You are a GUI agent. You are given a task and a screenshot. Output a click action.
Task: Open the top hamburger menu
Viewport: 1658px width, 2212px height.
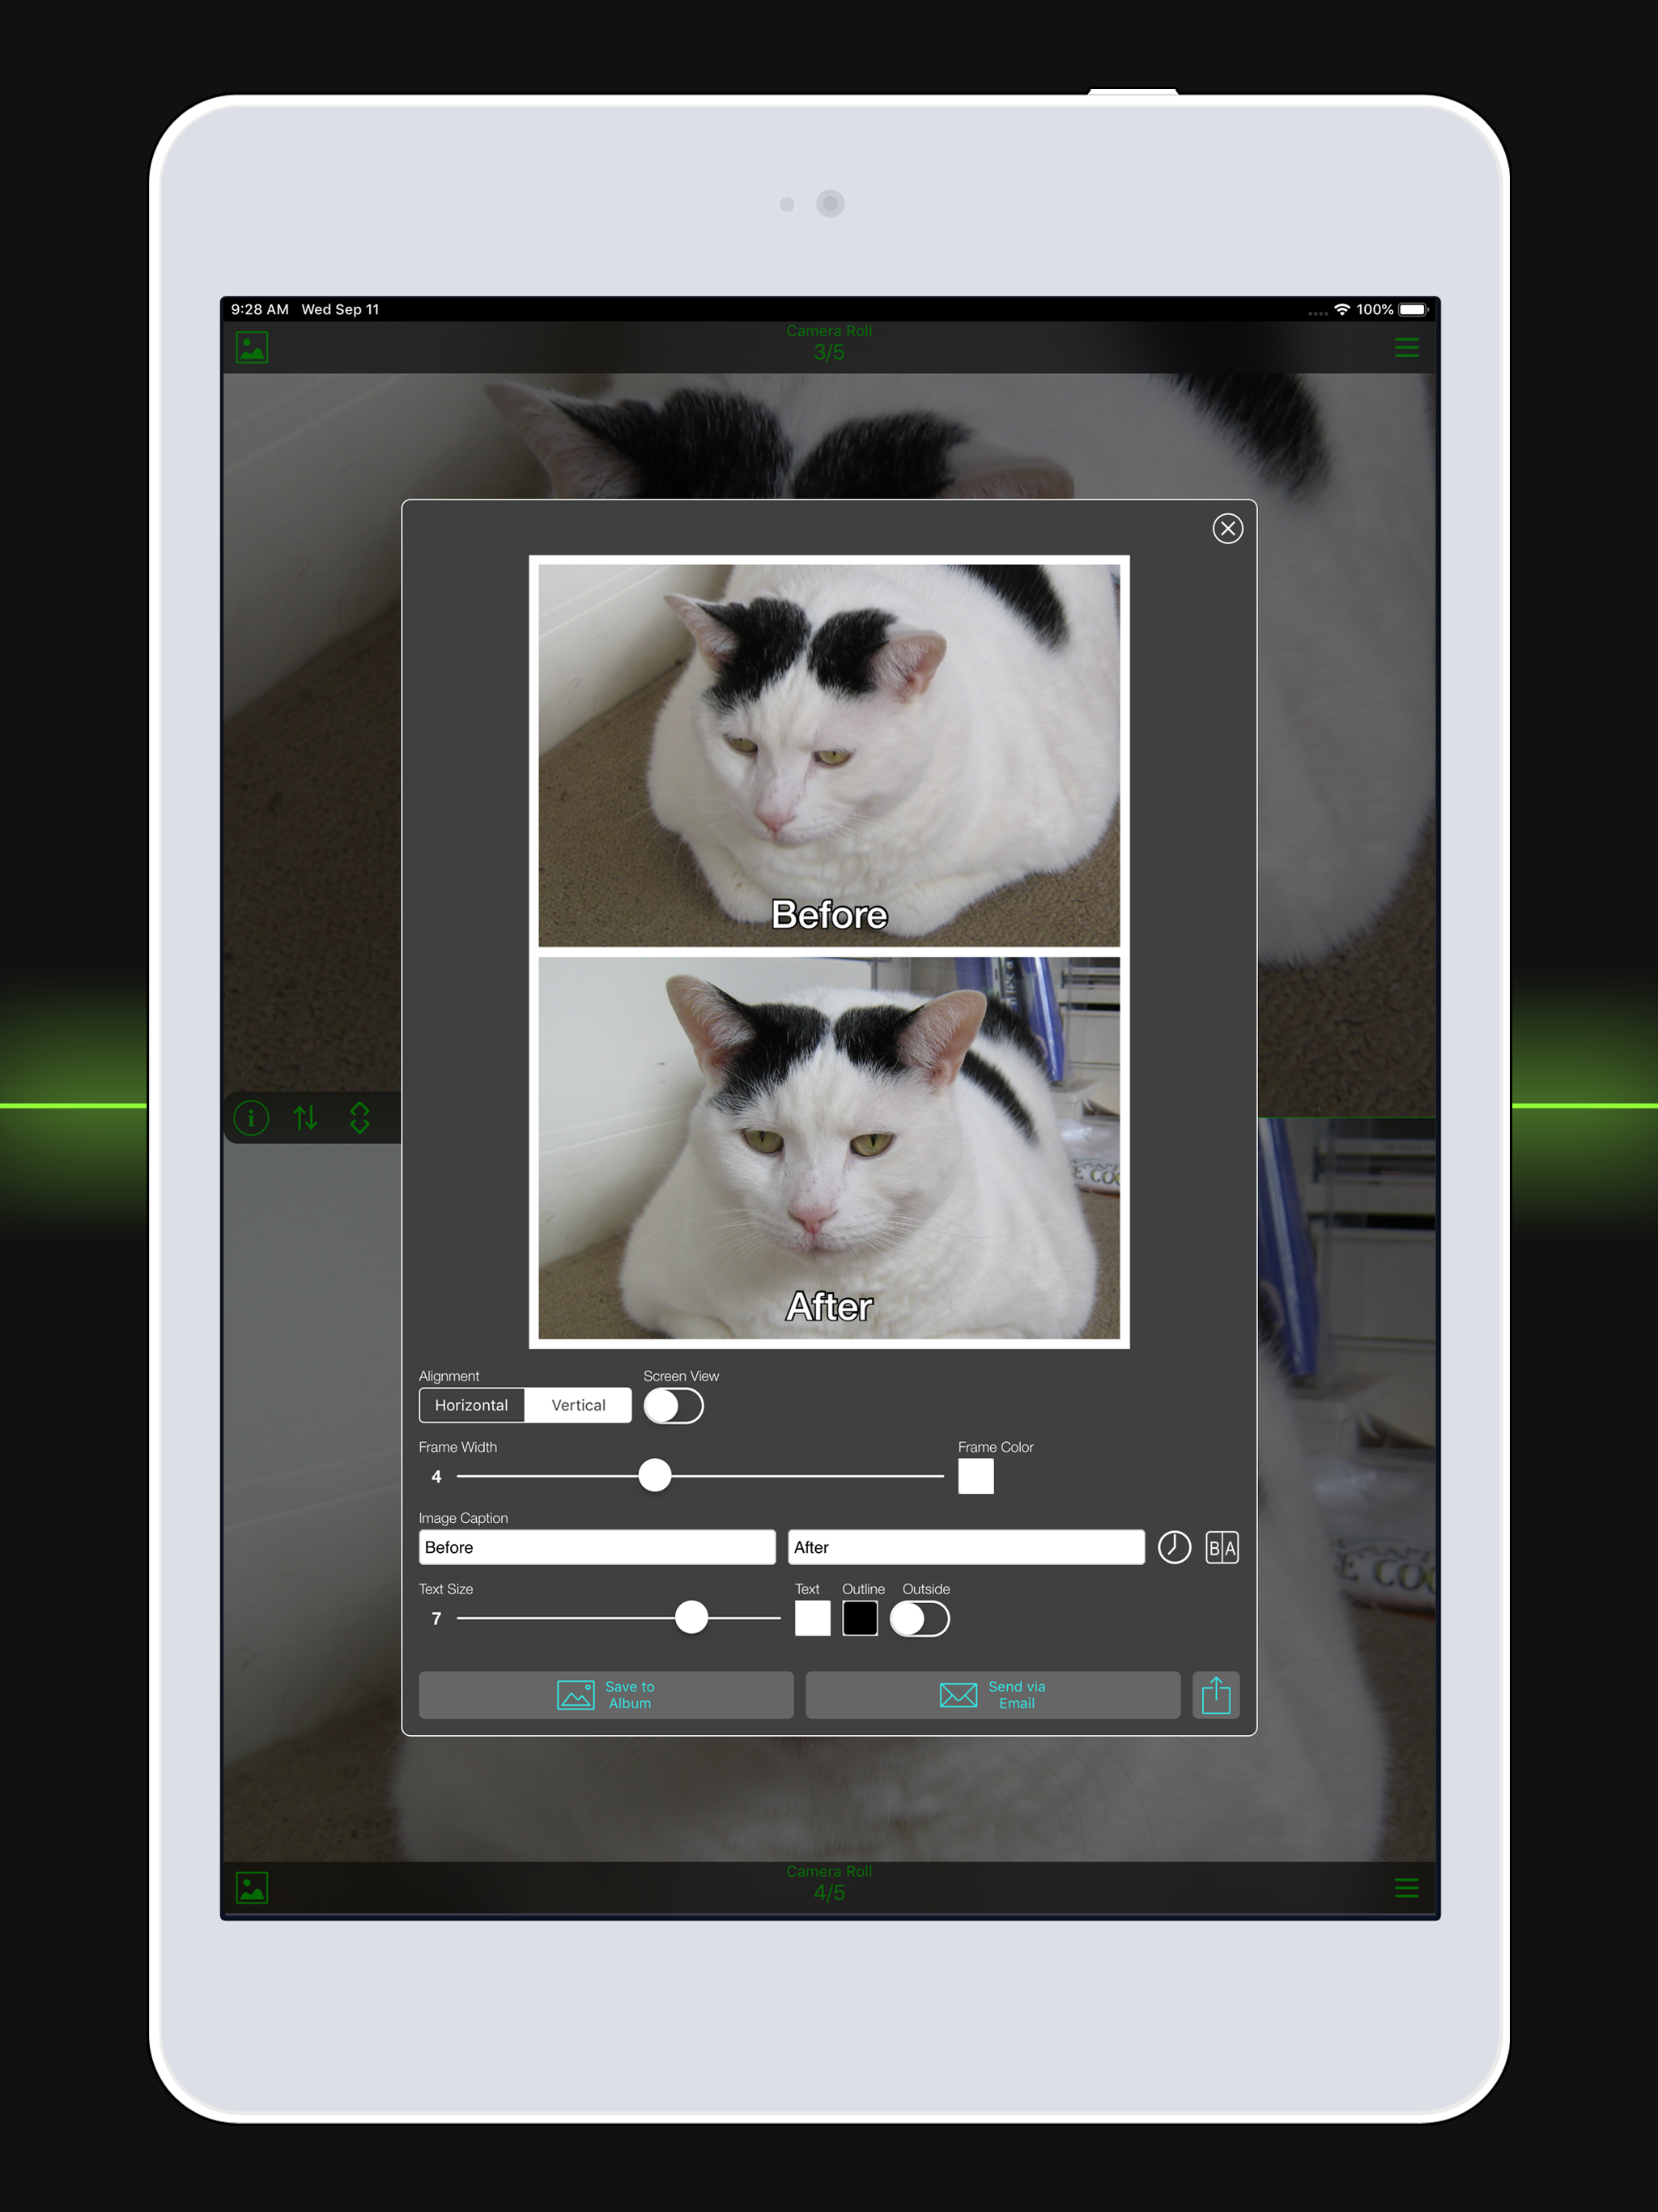(x=1406, y=348)
